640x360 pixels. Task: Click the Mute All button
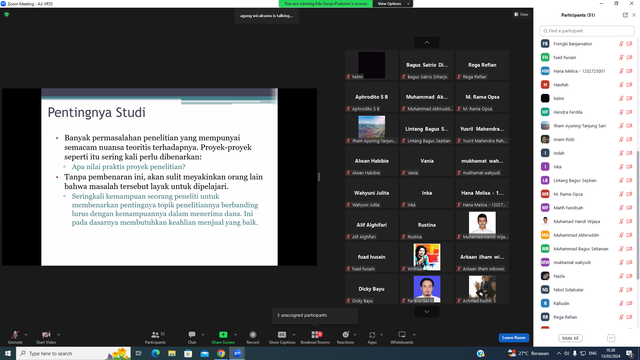570,338
